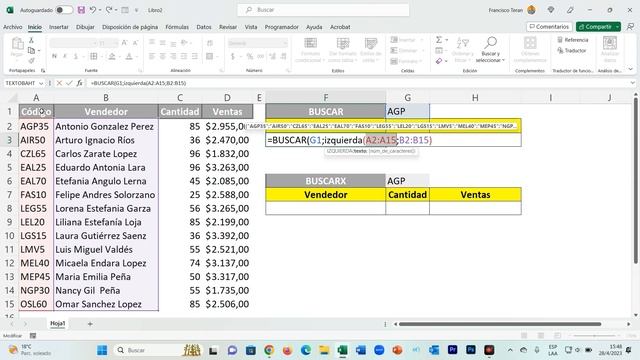Click the vertical scrollbar thumb
640x360 pixels.
(x=636, y=180)
